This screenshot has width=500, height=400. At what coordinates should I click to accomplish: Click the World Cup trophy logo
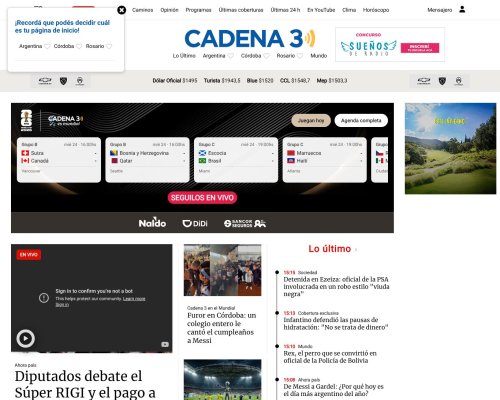pos(27,120)
